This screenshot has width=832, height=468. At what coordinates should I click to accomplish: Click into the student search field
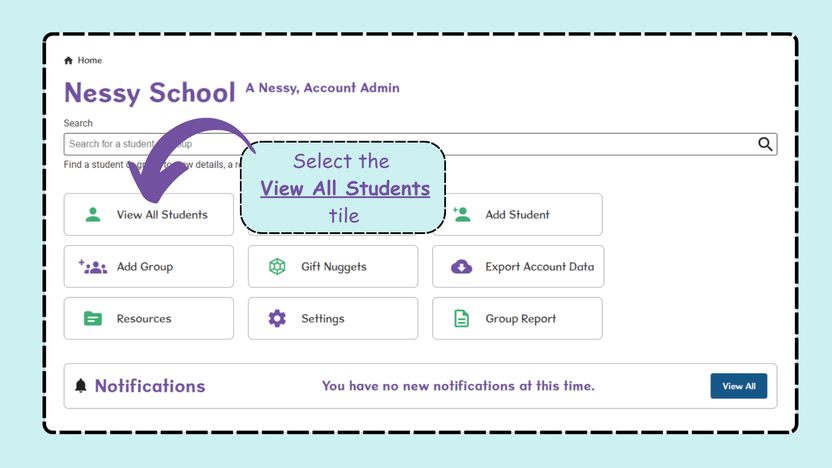(420, 144)
